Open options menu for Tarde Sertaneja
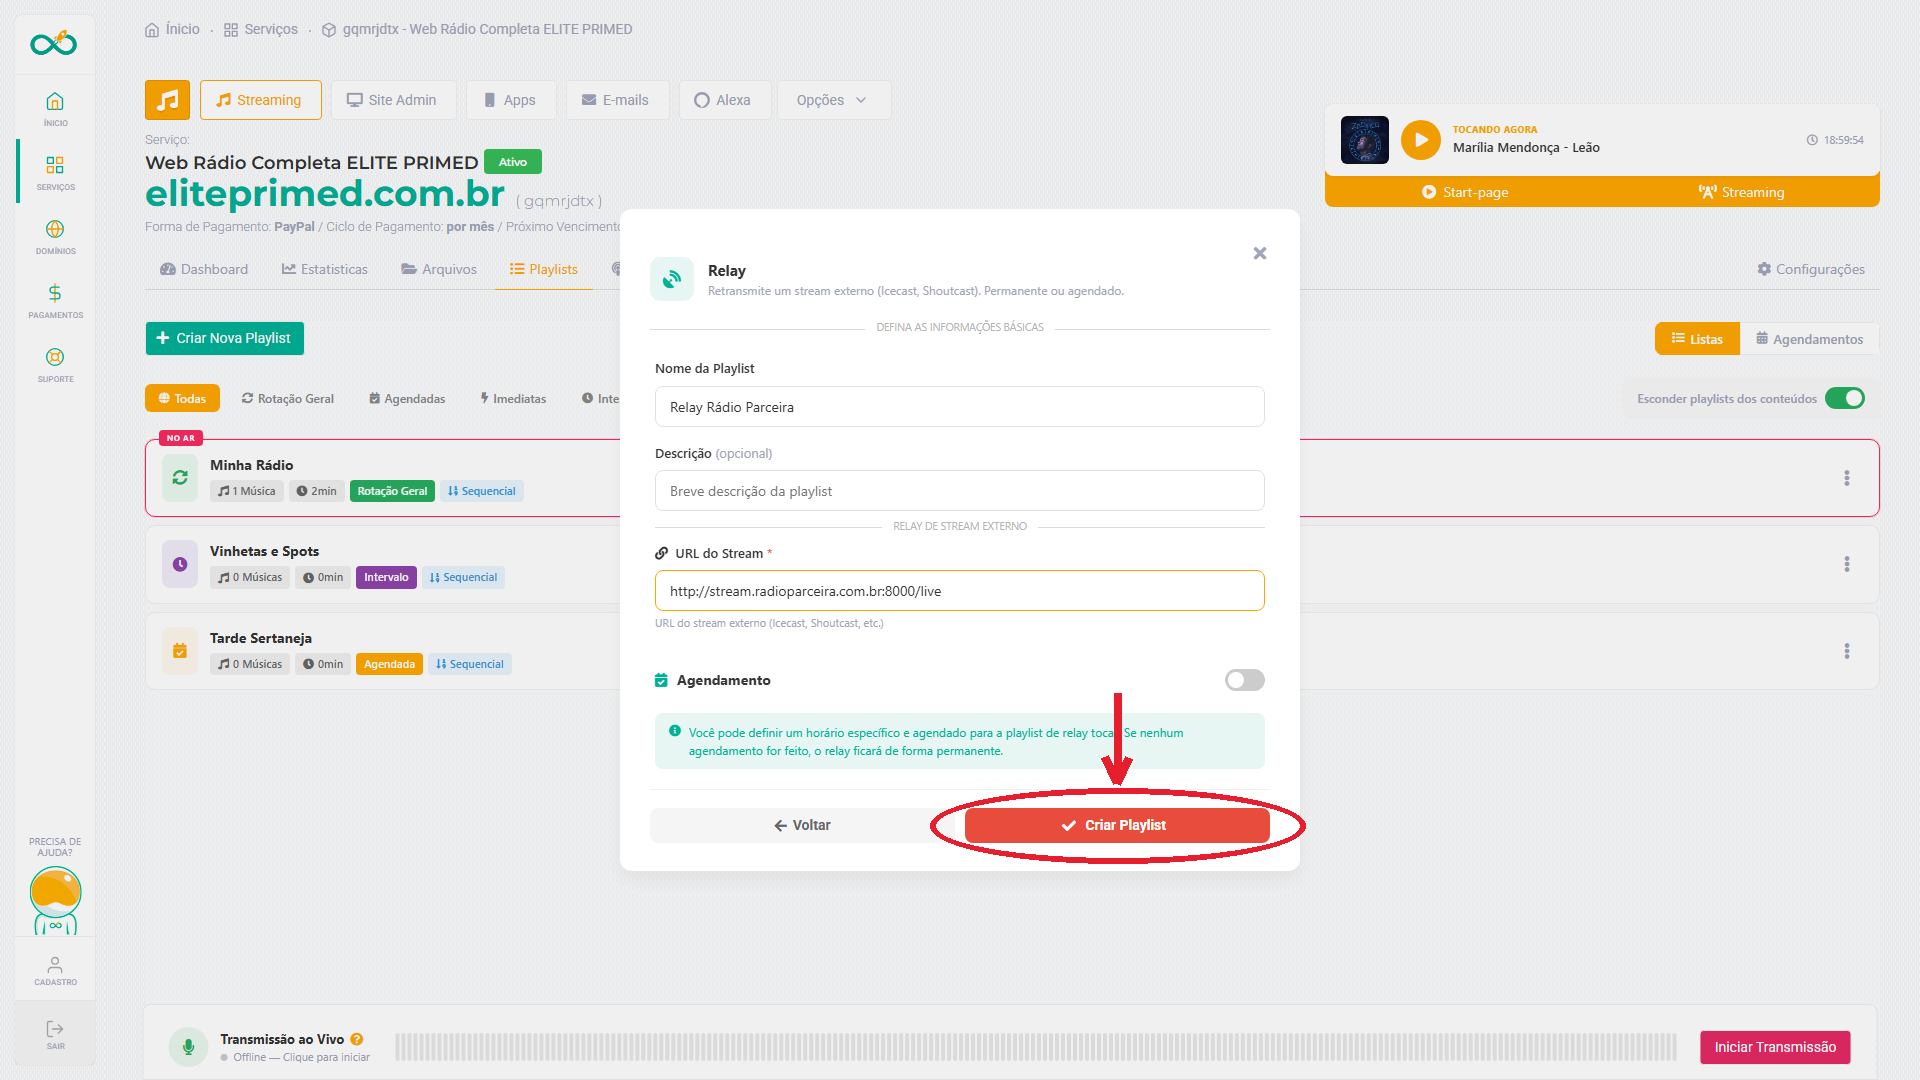 click(x=1847, y=651)
